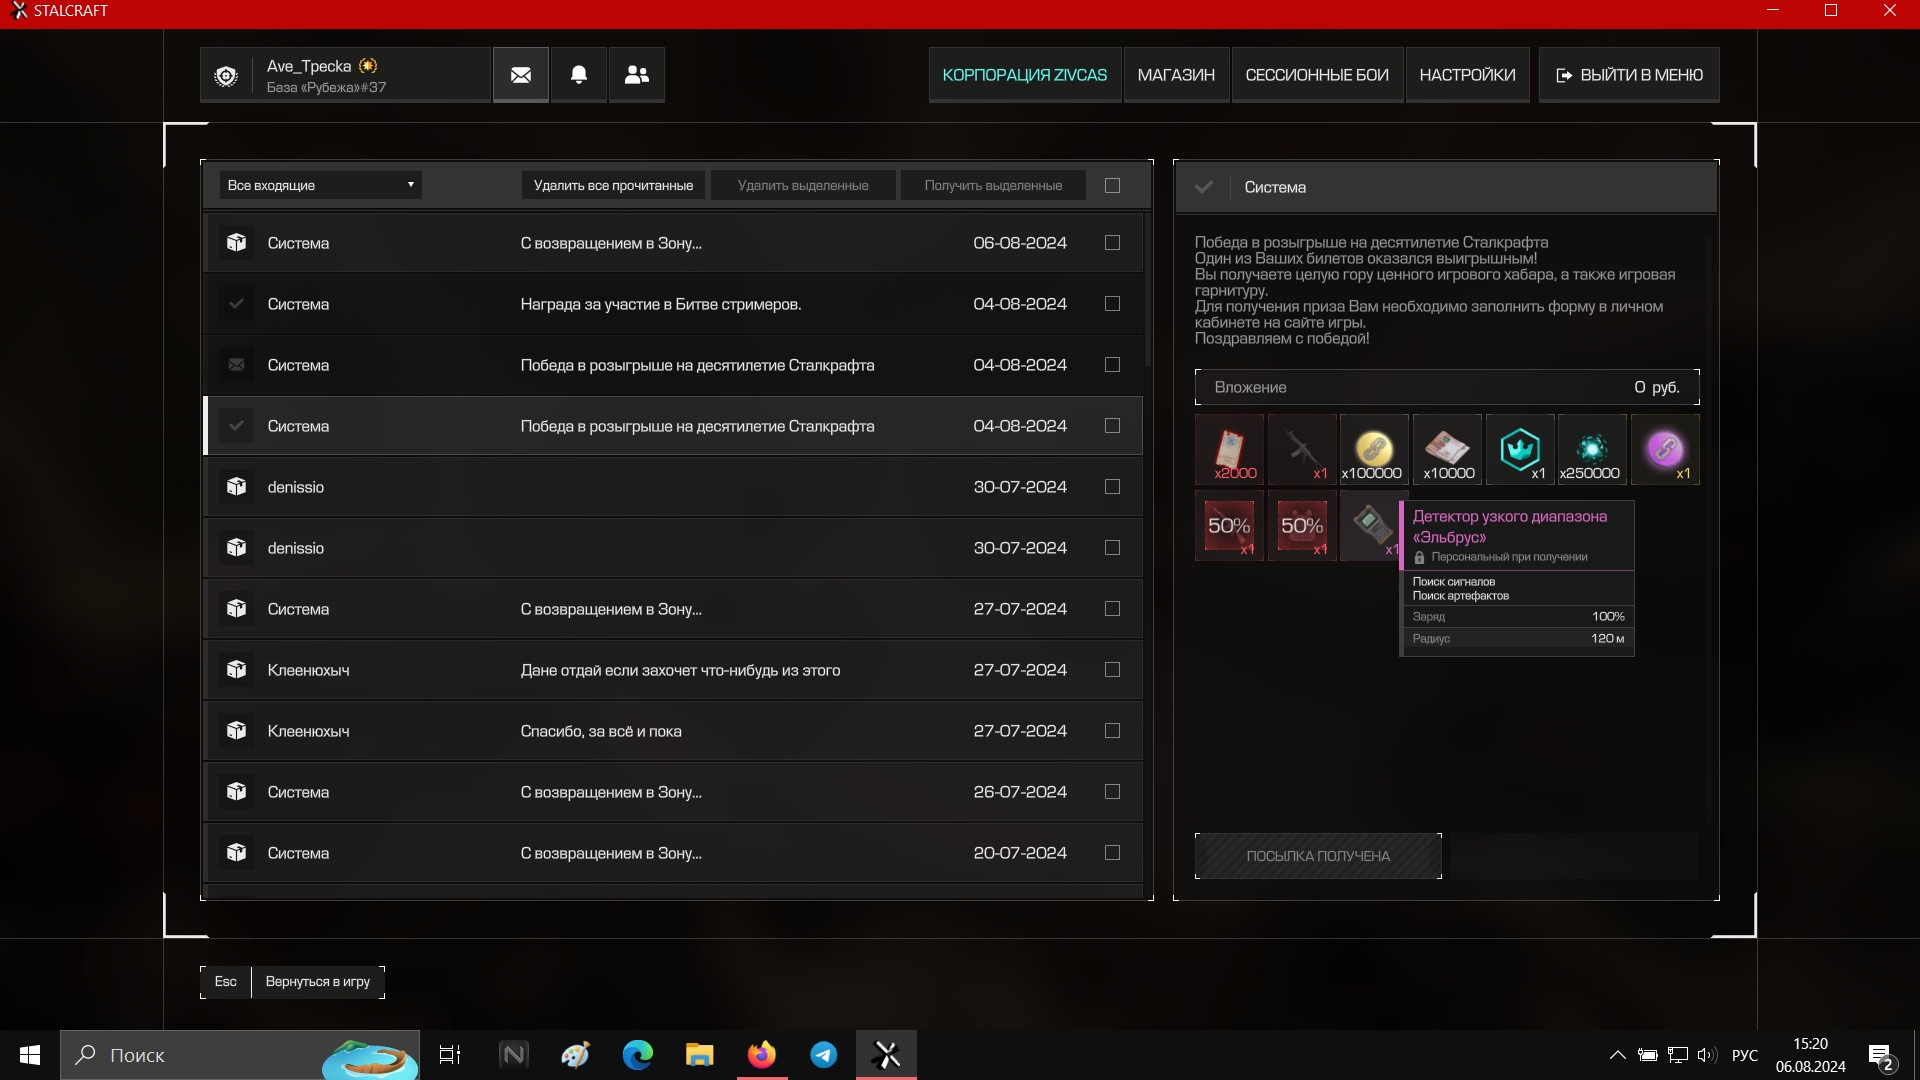Open Сессионные бои tab
The height and width of the screenshot is (1080, 1920).
click(x=1317, y=75)
